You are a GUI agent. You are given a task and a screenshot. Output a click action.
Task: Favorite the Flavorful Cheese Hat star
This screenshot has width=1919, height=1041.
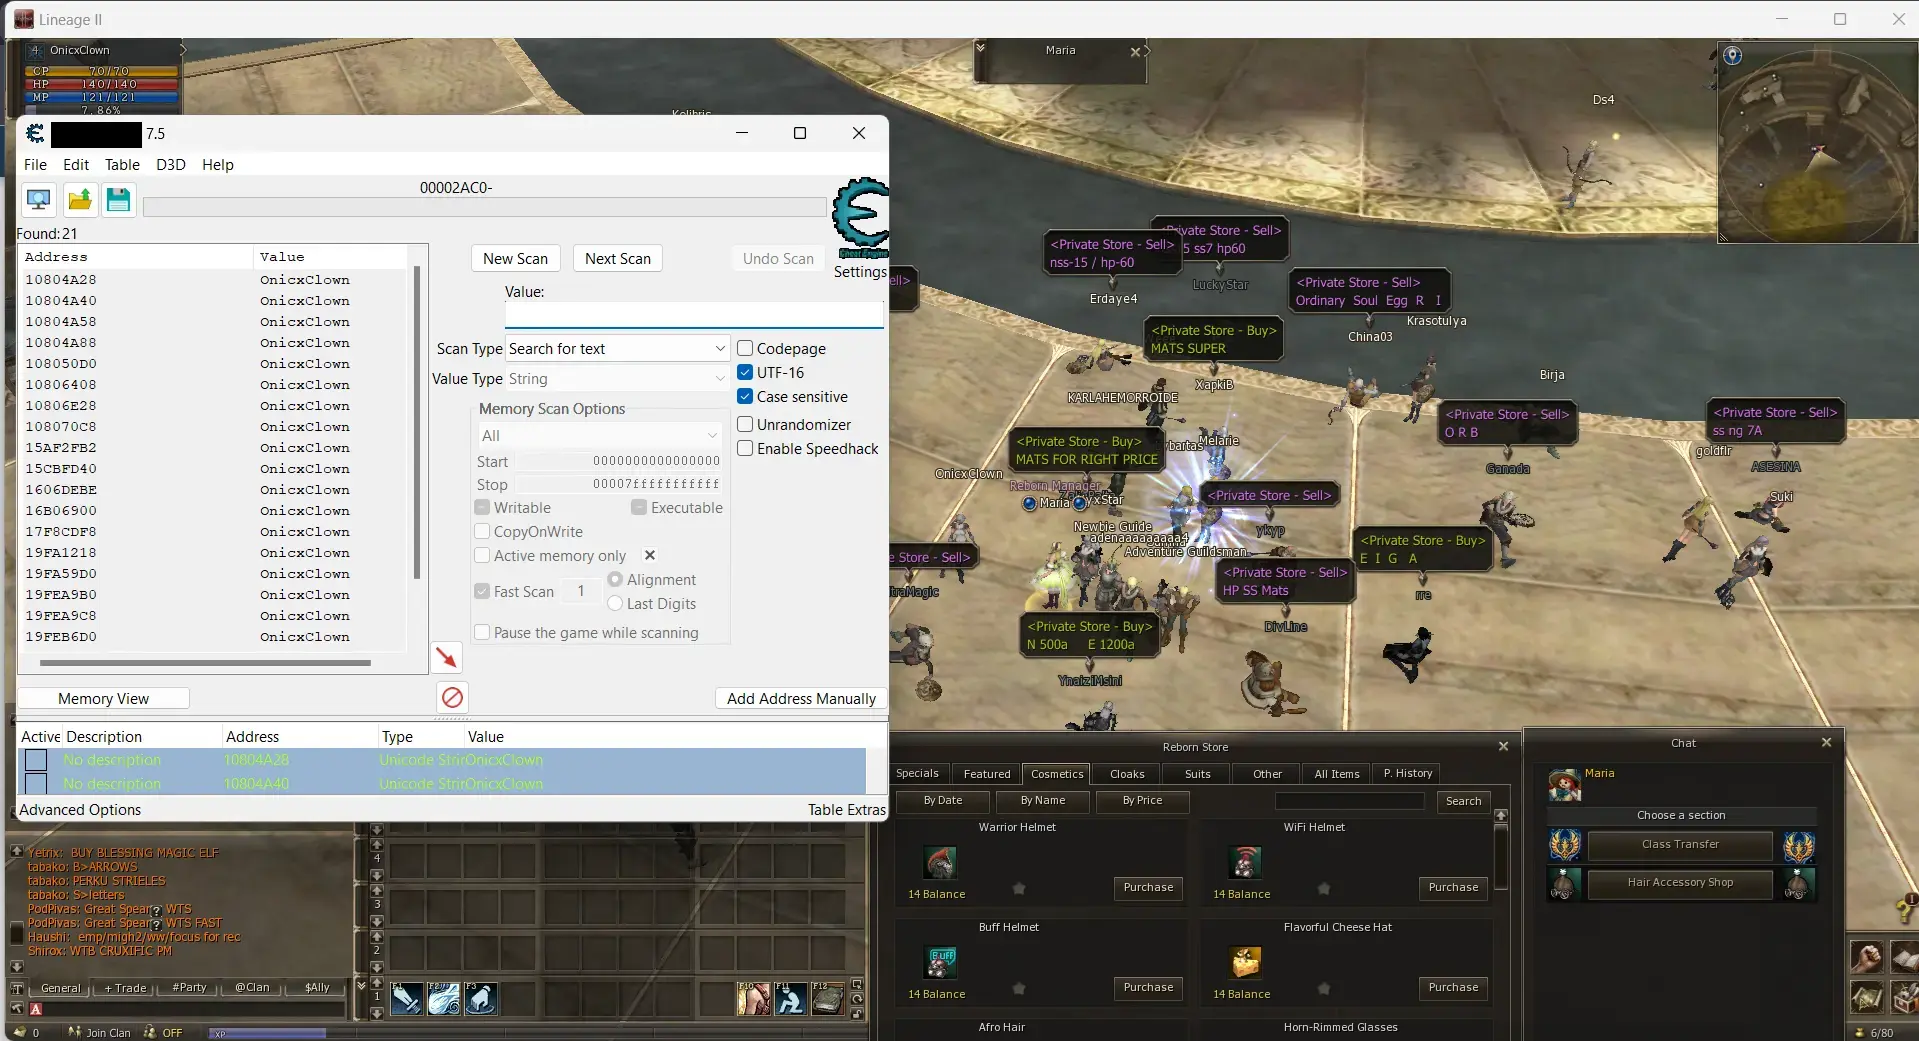[x=1324, y=988]
